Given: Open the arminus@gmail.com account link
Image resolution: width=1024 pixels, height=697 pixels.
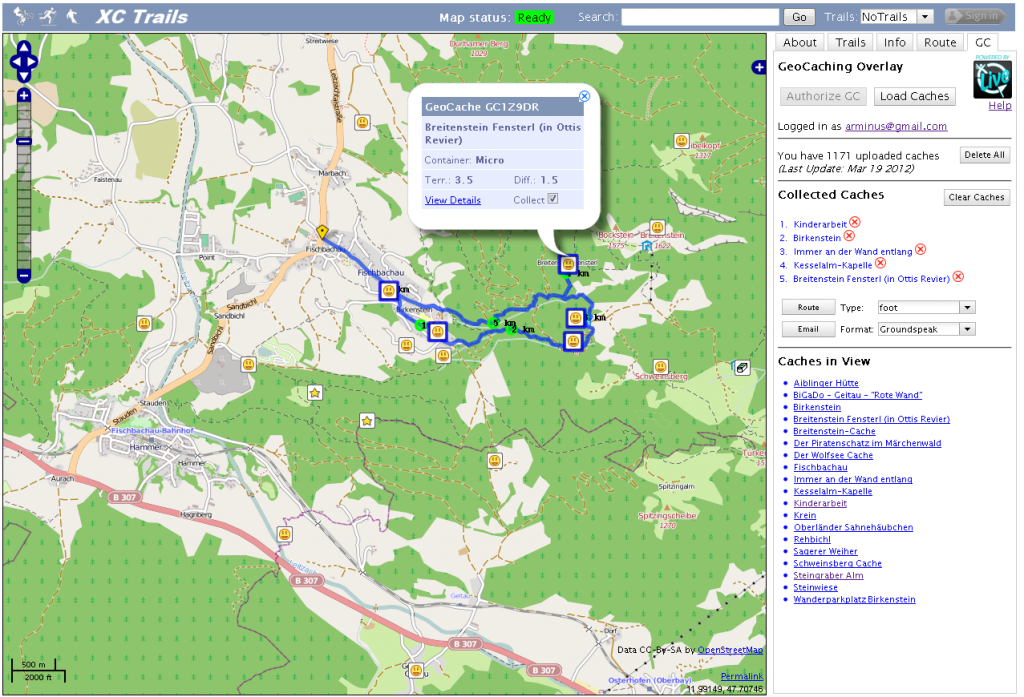Looking at the screenshot, I should (896, 126).
